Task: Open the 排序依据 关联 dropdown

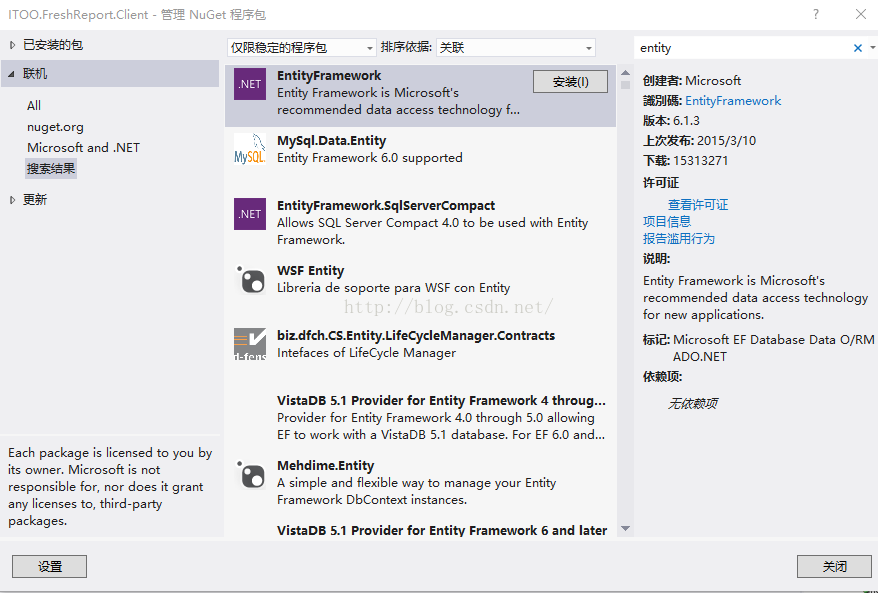Action: 516,48
